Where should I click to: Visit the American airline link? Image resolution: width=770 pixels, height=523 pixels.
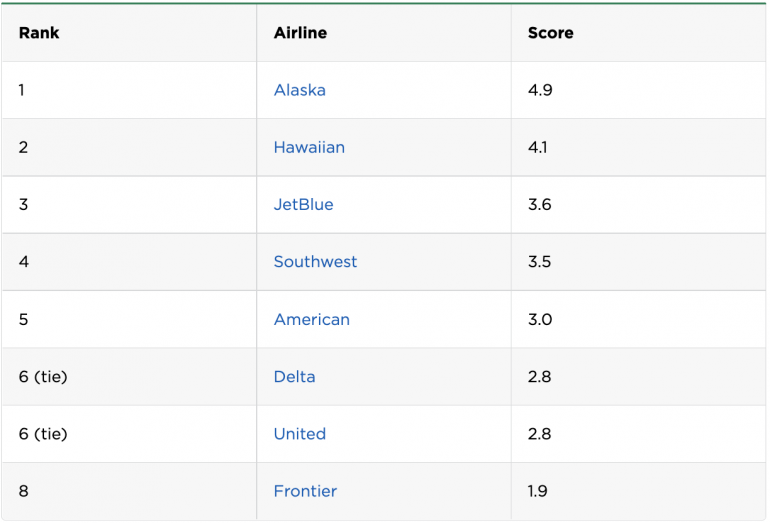(x=311, y=320)
